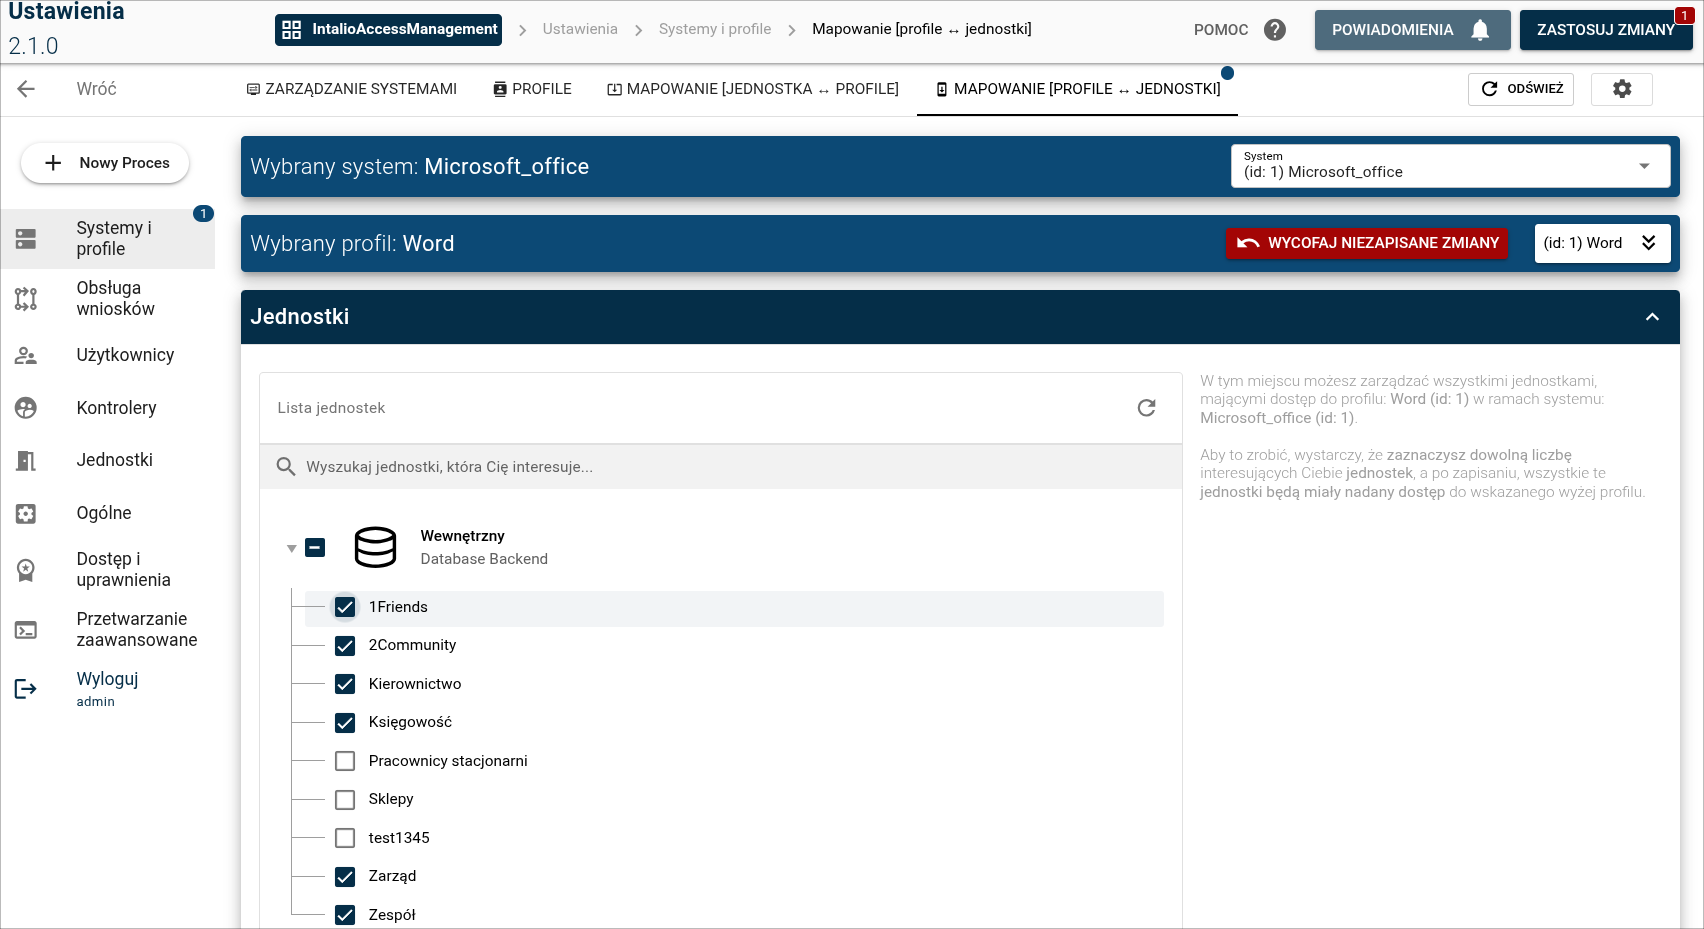Click the Dostęp i uprawnienia badge icon
The height and width of the screenshot is (929, 1704).
coord(26,570)
